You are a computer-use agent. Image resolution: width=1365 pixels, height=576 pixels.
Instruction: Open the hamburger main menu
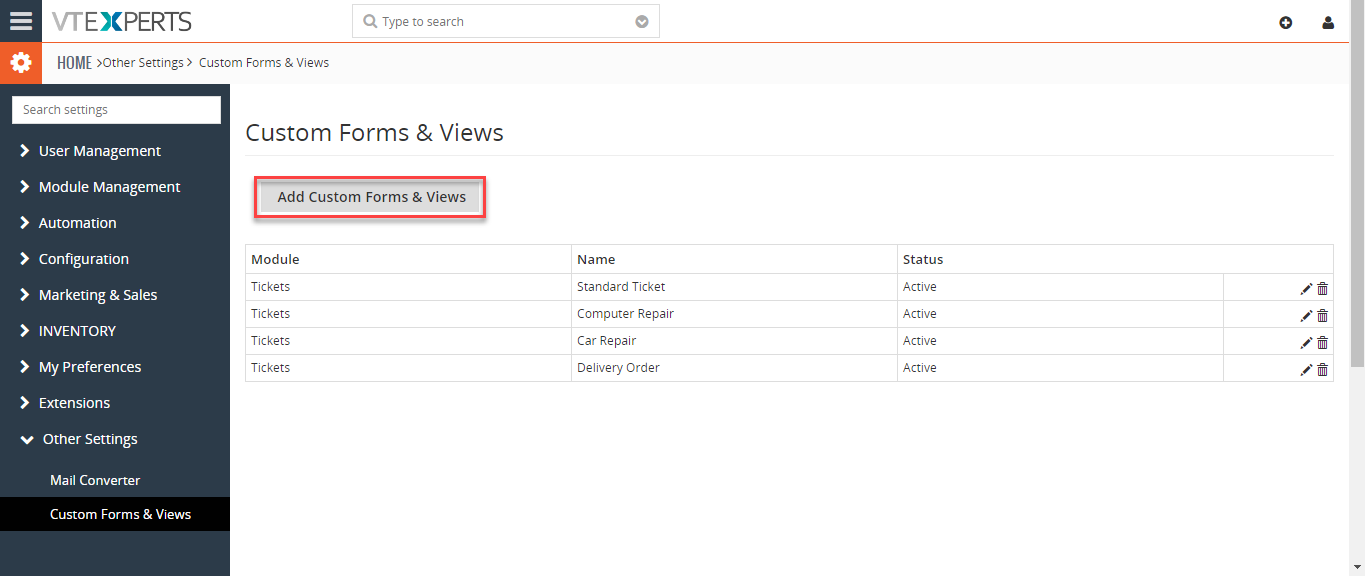pyautogui.click(x=21, y=21)
